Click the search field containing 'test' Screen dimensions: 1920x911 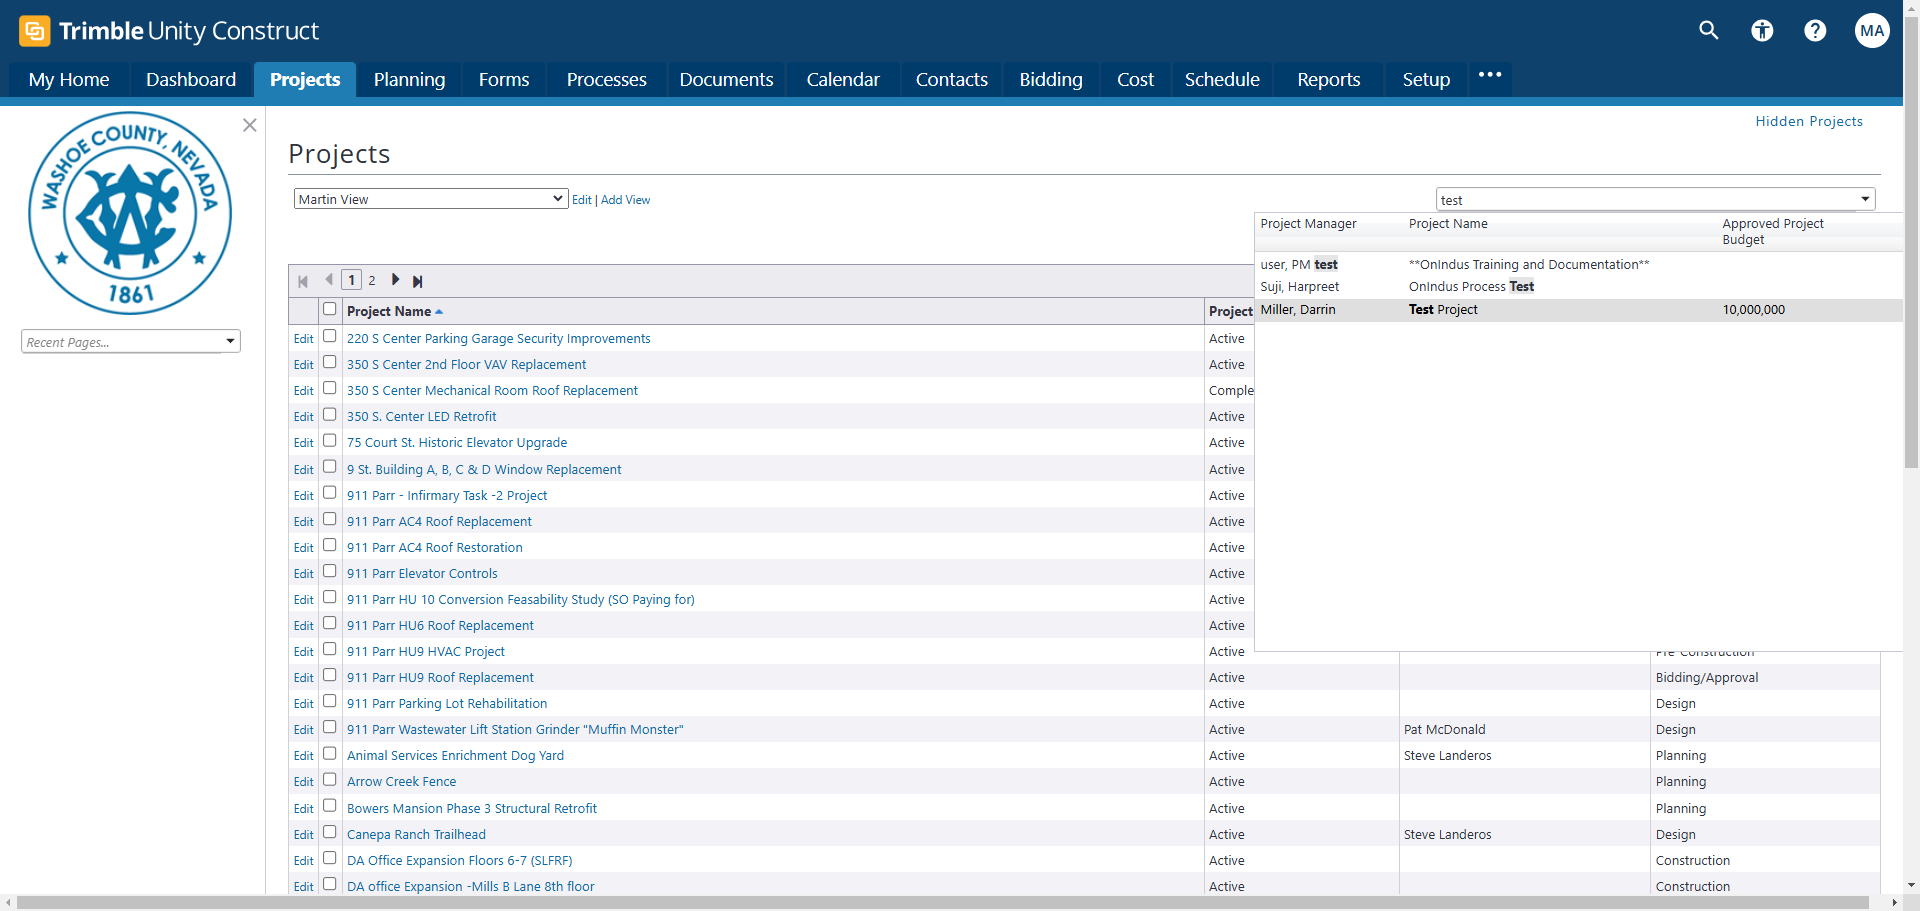[x=1646, y=200]
